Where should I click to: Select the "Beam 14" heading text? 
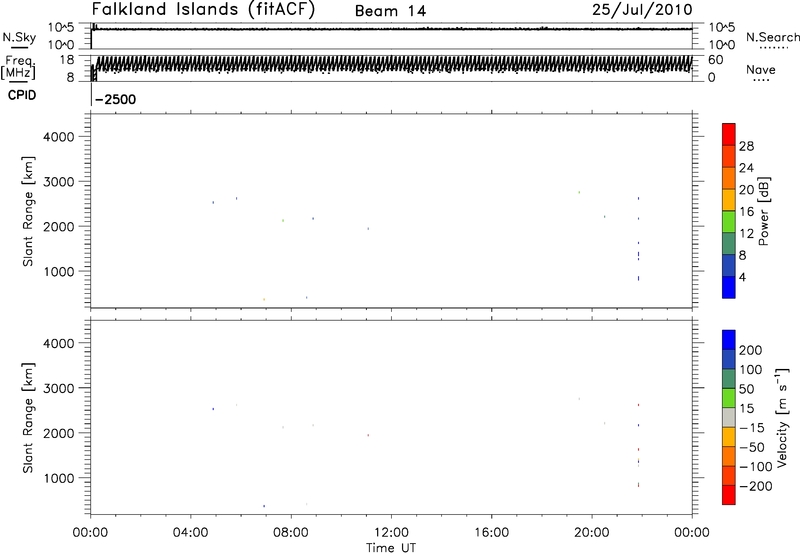[x=390, y=11]
